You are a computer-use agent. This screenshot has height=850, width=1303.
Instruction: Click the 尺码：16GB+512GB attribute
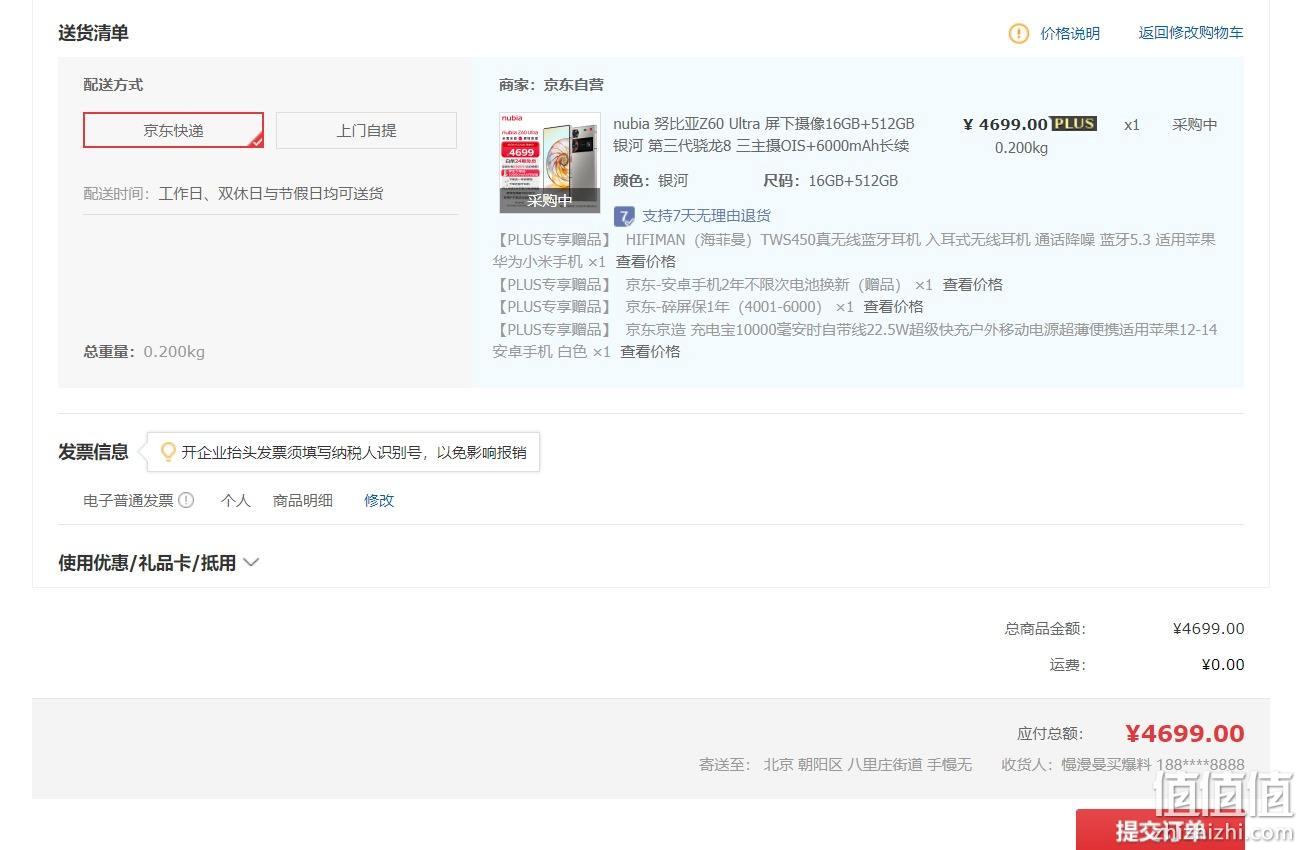click(830, 181)
